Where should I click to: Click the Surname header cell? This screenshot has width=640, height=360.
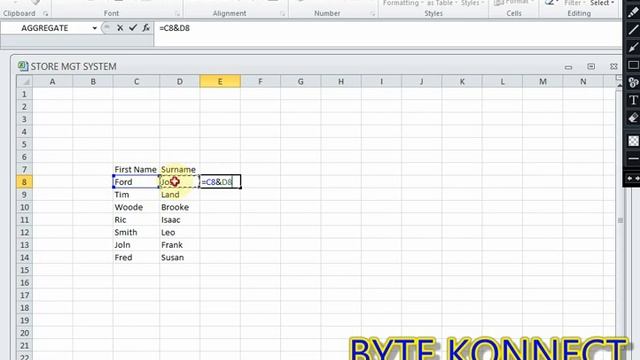pos(180,169)
